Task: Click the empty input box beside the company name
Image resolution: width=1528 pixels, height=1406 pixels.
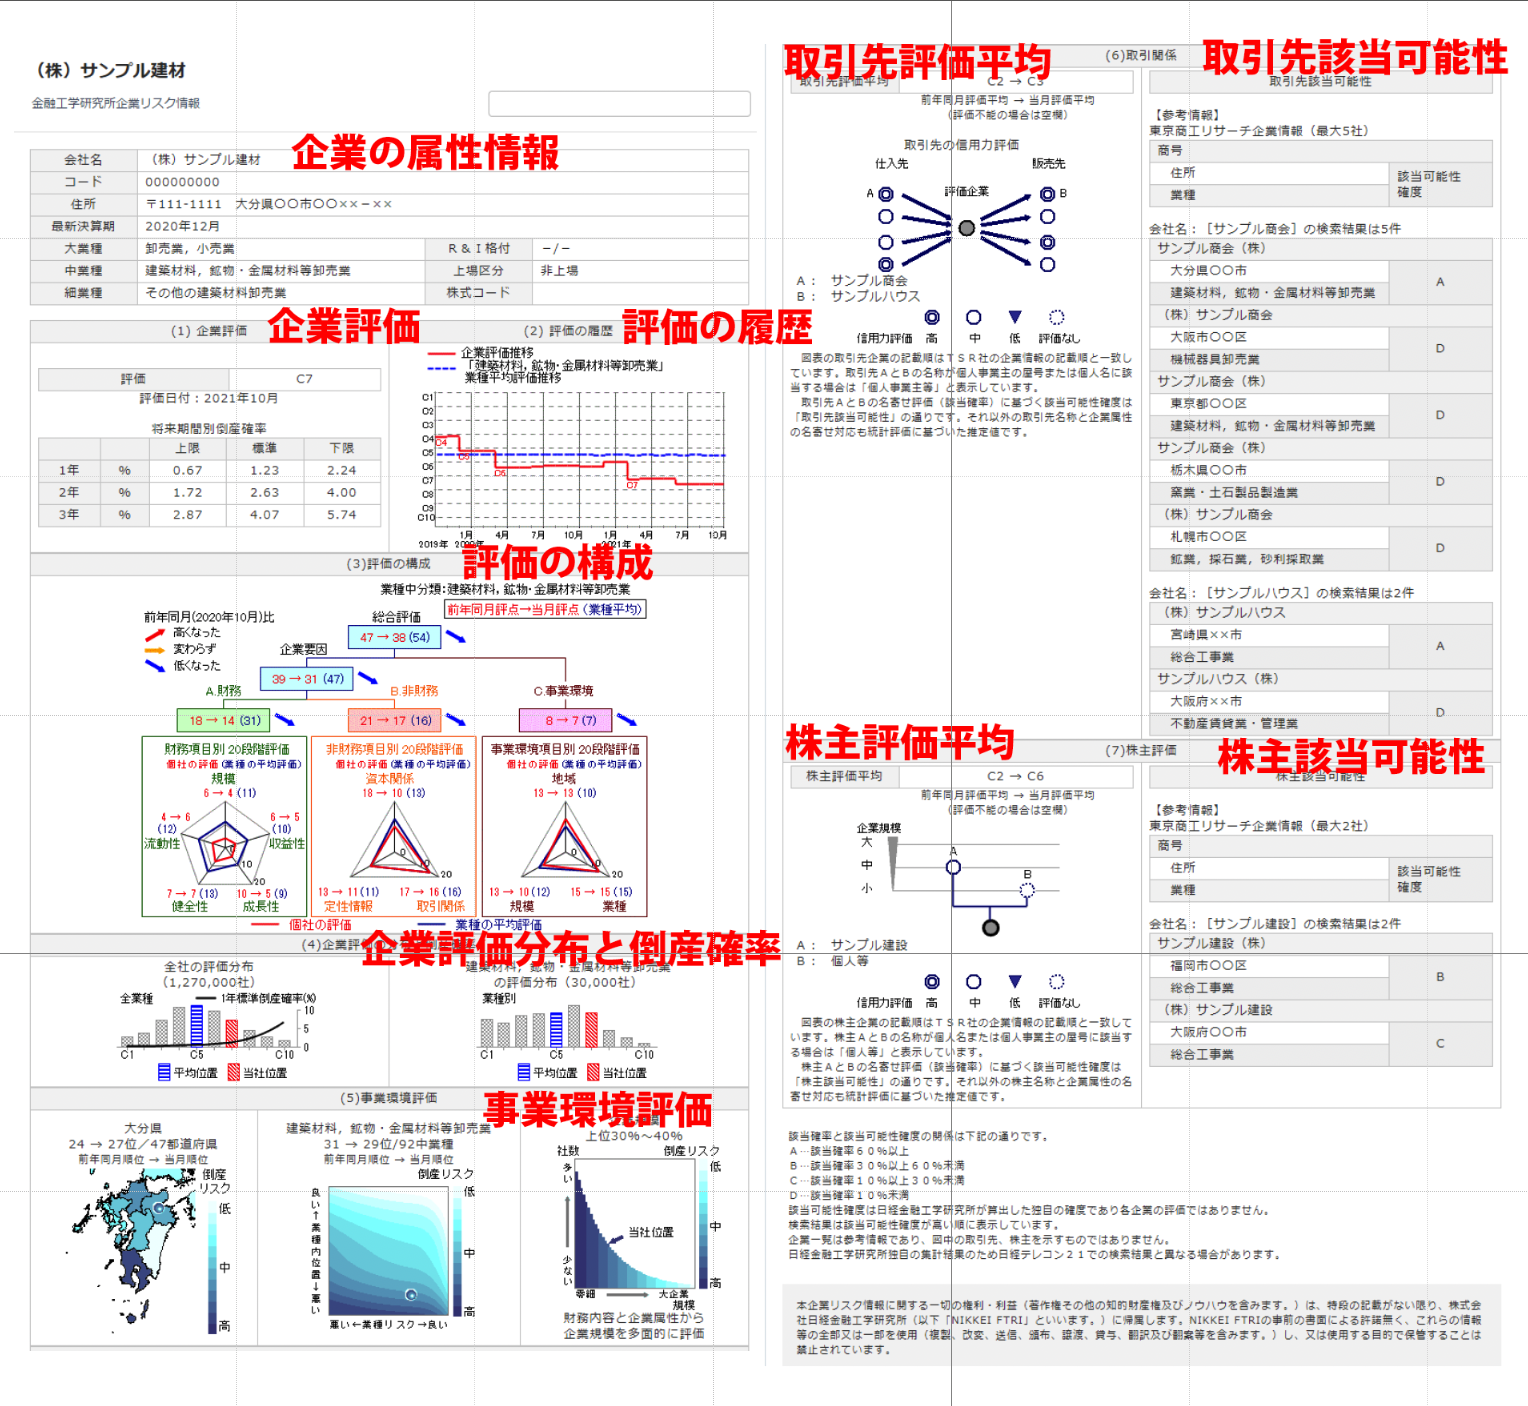Action: coord(619,104)
